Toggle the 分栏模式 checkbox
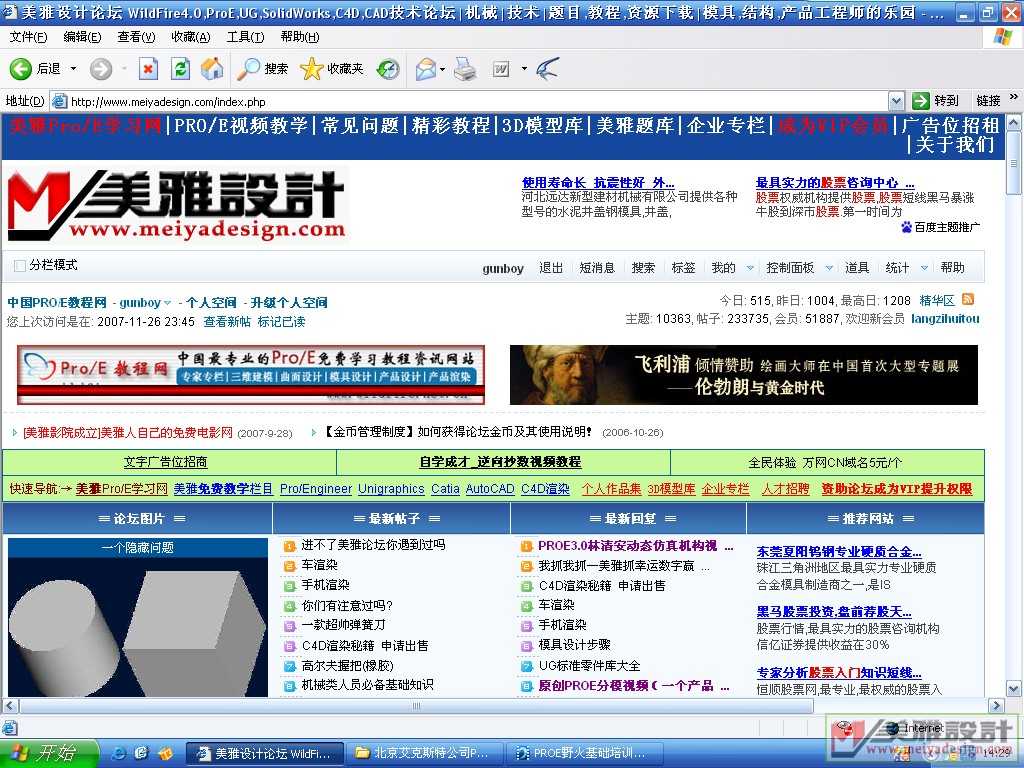Image resolution: width=1024 pixels, height=768 pixels. pyautogui.click(x=20, y=265)
